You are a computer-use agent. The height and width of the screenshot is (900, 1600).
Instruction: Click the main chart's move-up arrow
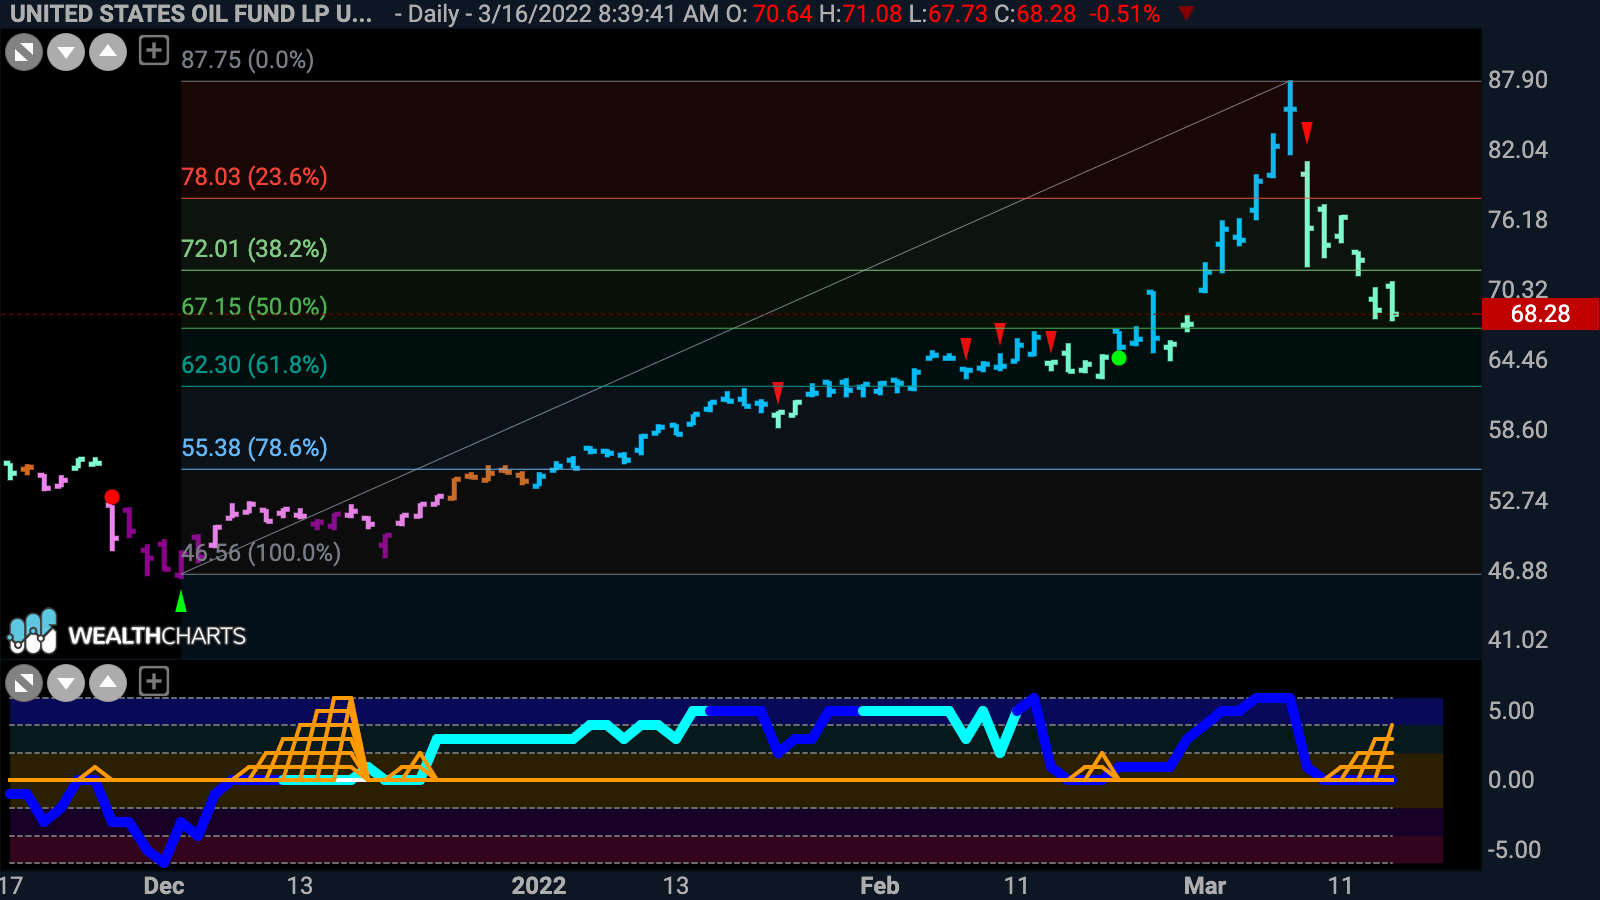(x=108, y=52)
